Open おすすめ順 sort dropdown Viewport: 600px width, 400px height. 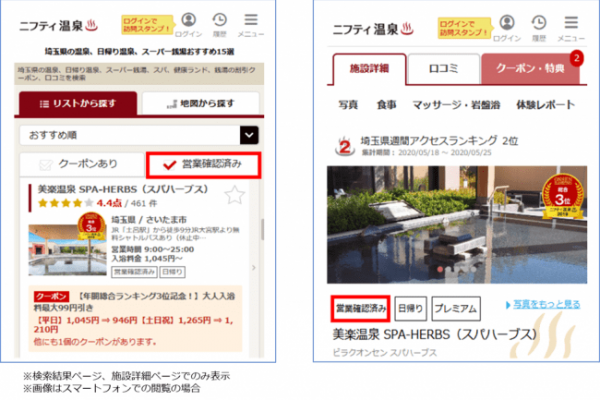[x=139, y=135]
